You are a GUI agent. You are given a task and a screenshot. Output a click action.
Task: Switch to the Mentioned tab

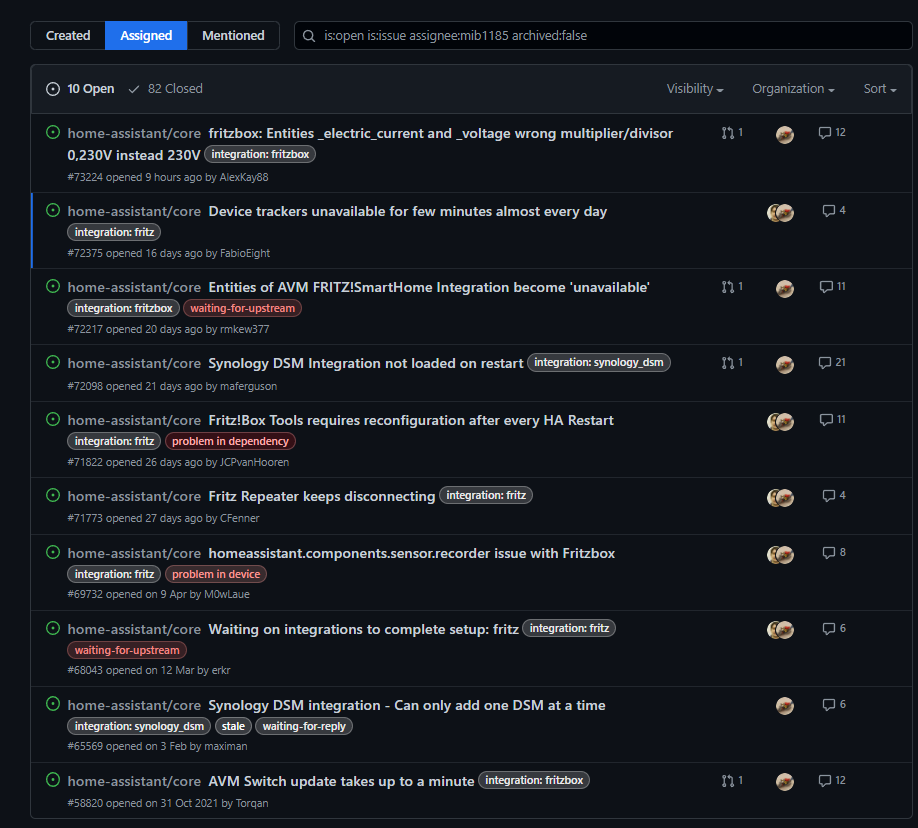click(232, 35)
